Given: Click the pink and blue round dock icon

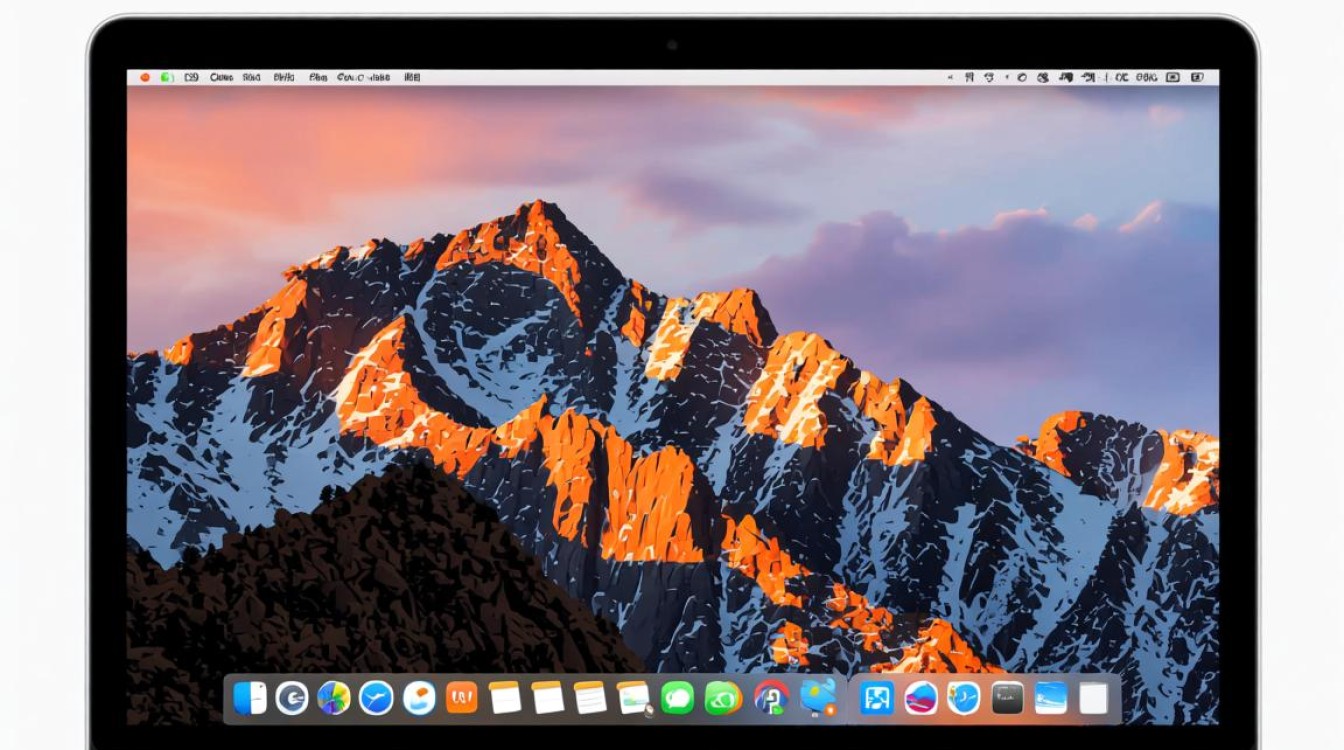Looking at the screenshot, I should coord(920,697).
